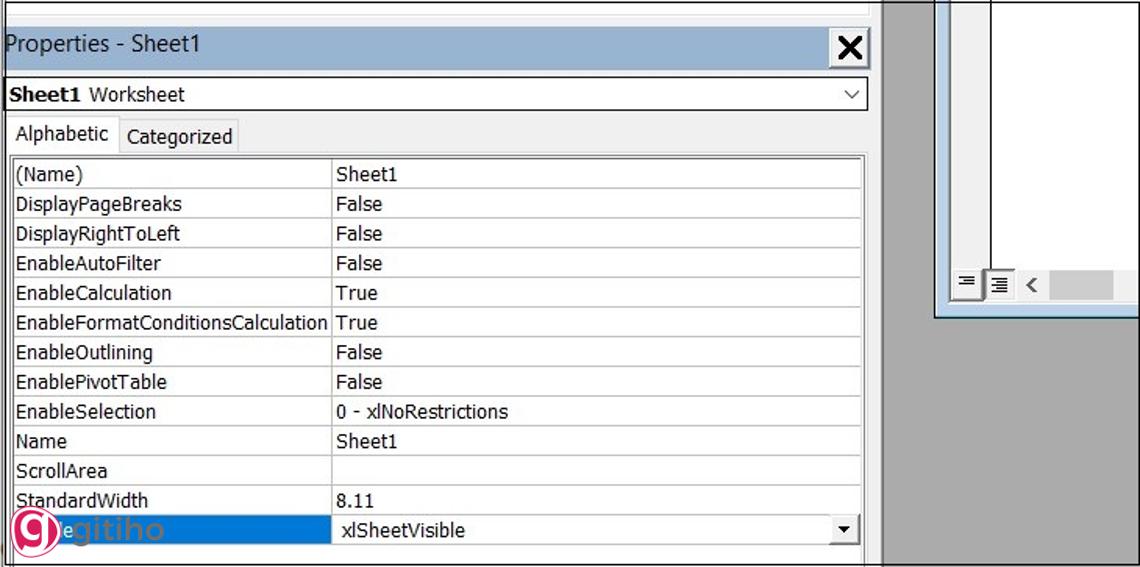Select the EnableCalculation property row
1140x567 pixels.
(x=170, y=293)
